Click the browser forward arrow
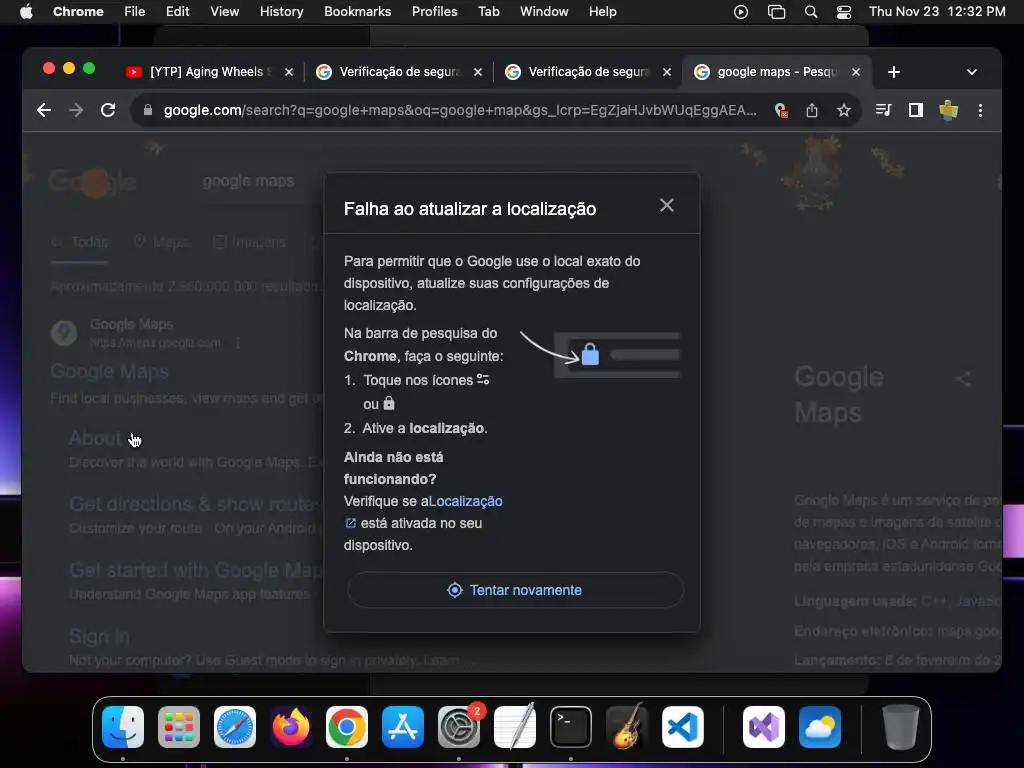Screen dimensions: 1024x768 pyautogui.click(x=76, y=110)
